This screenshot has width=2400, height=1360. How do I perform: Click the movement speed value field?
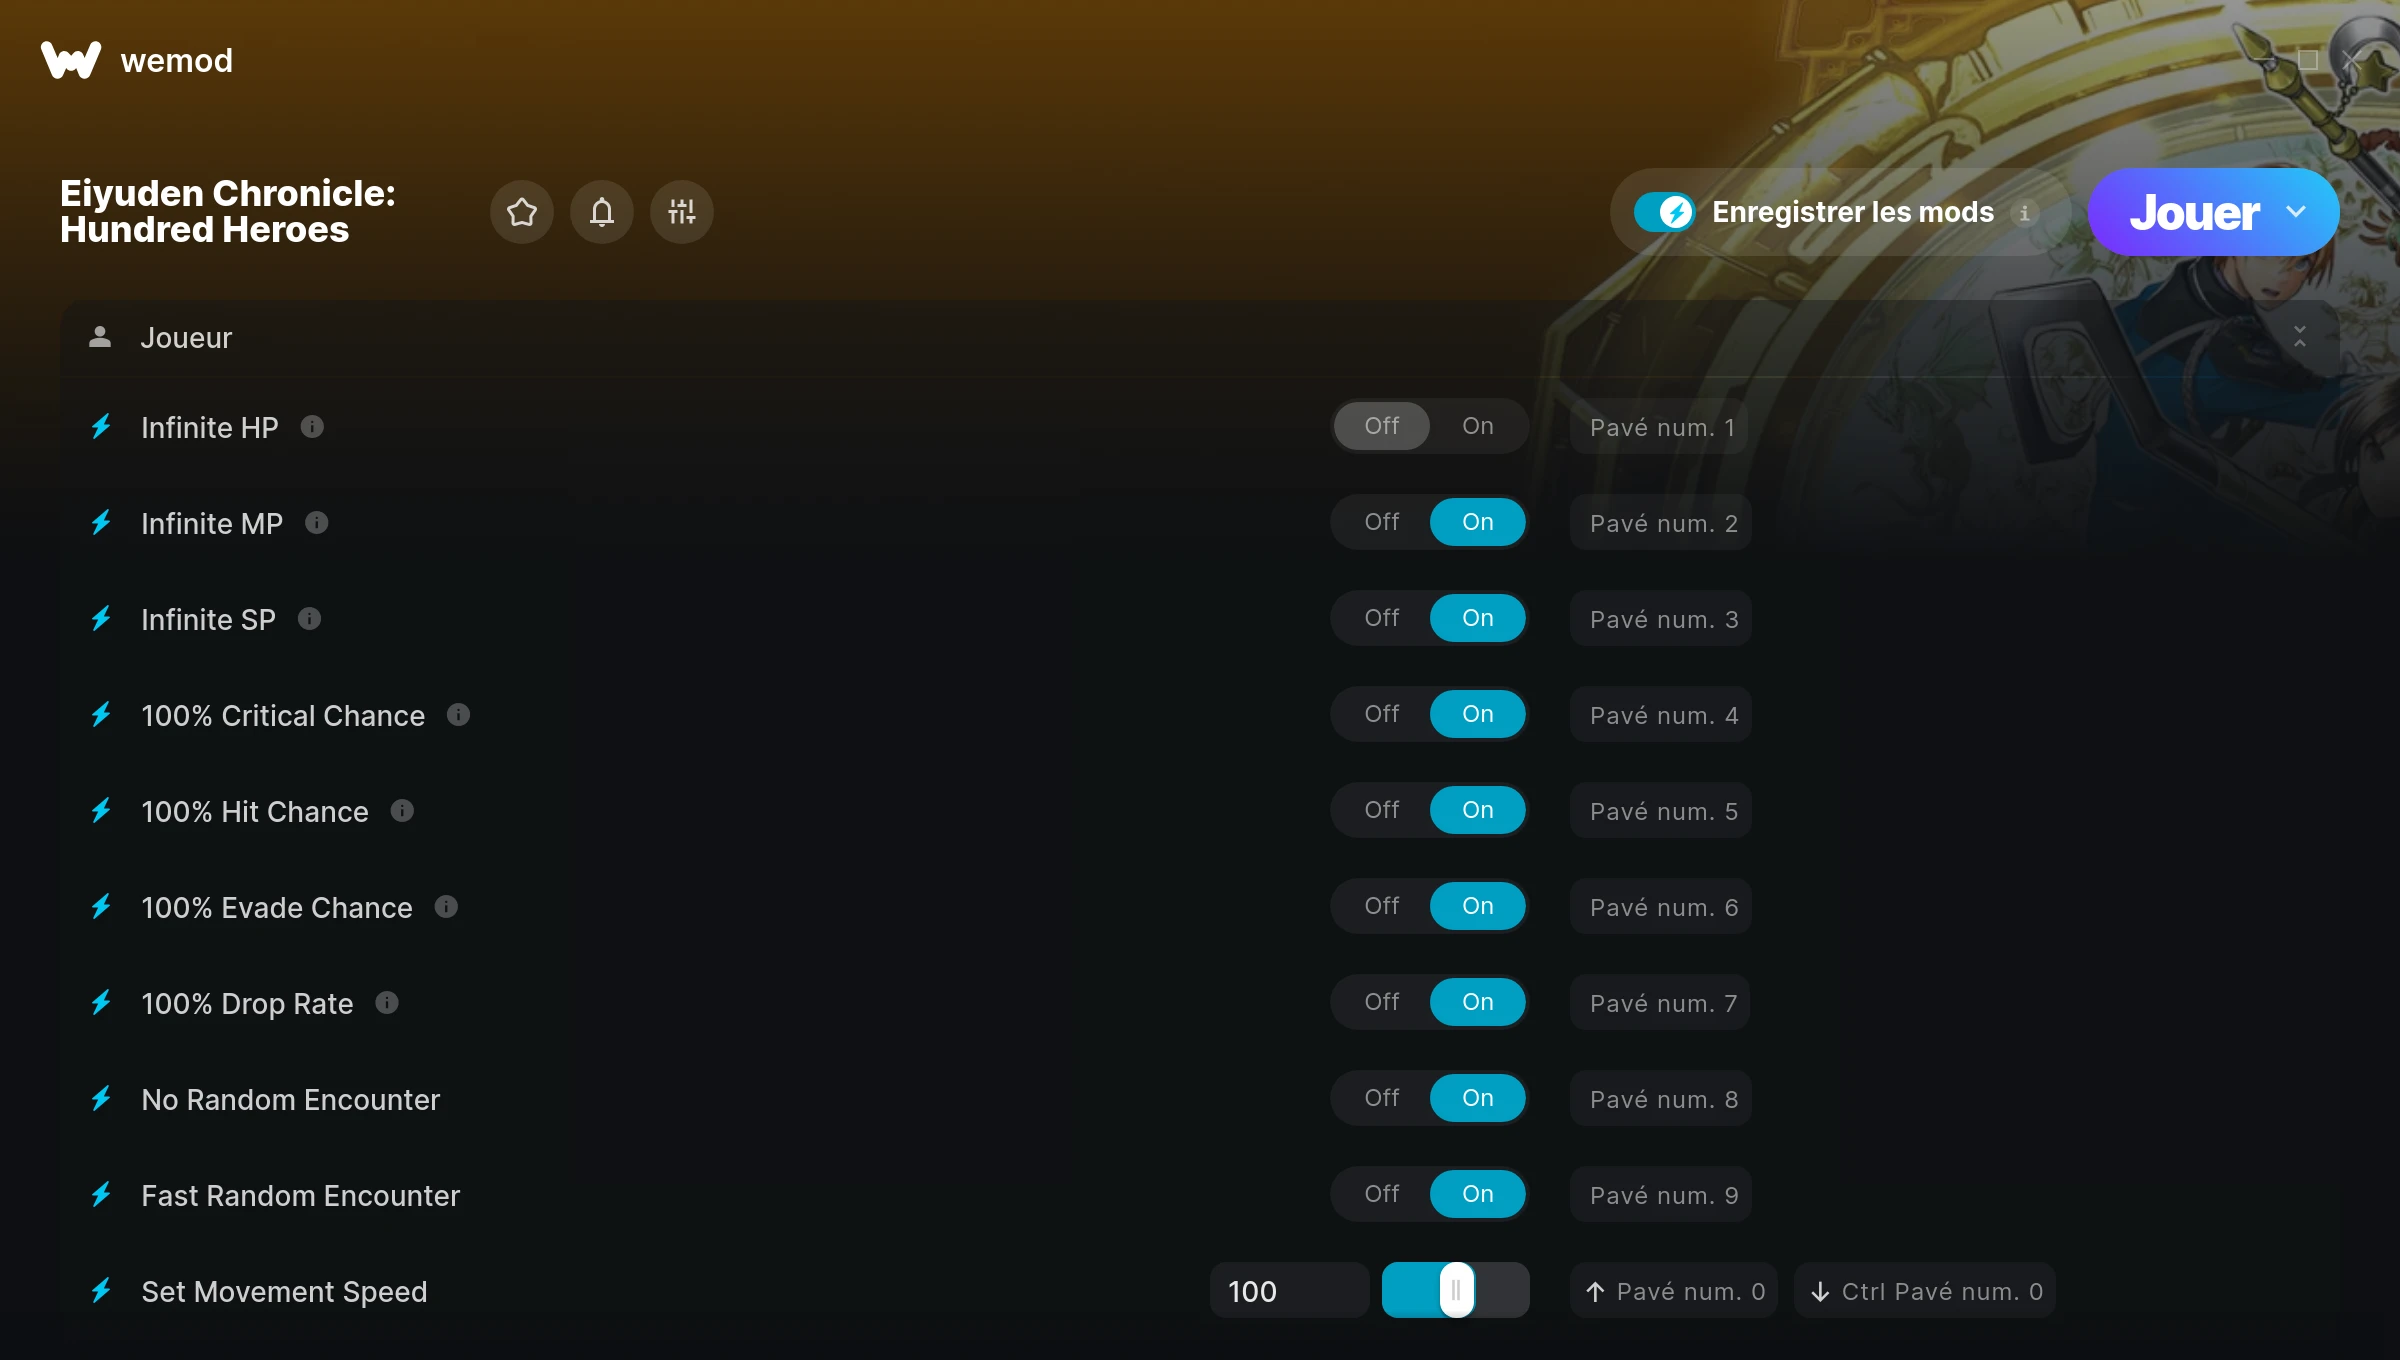tap(1289, 1291)
